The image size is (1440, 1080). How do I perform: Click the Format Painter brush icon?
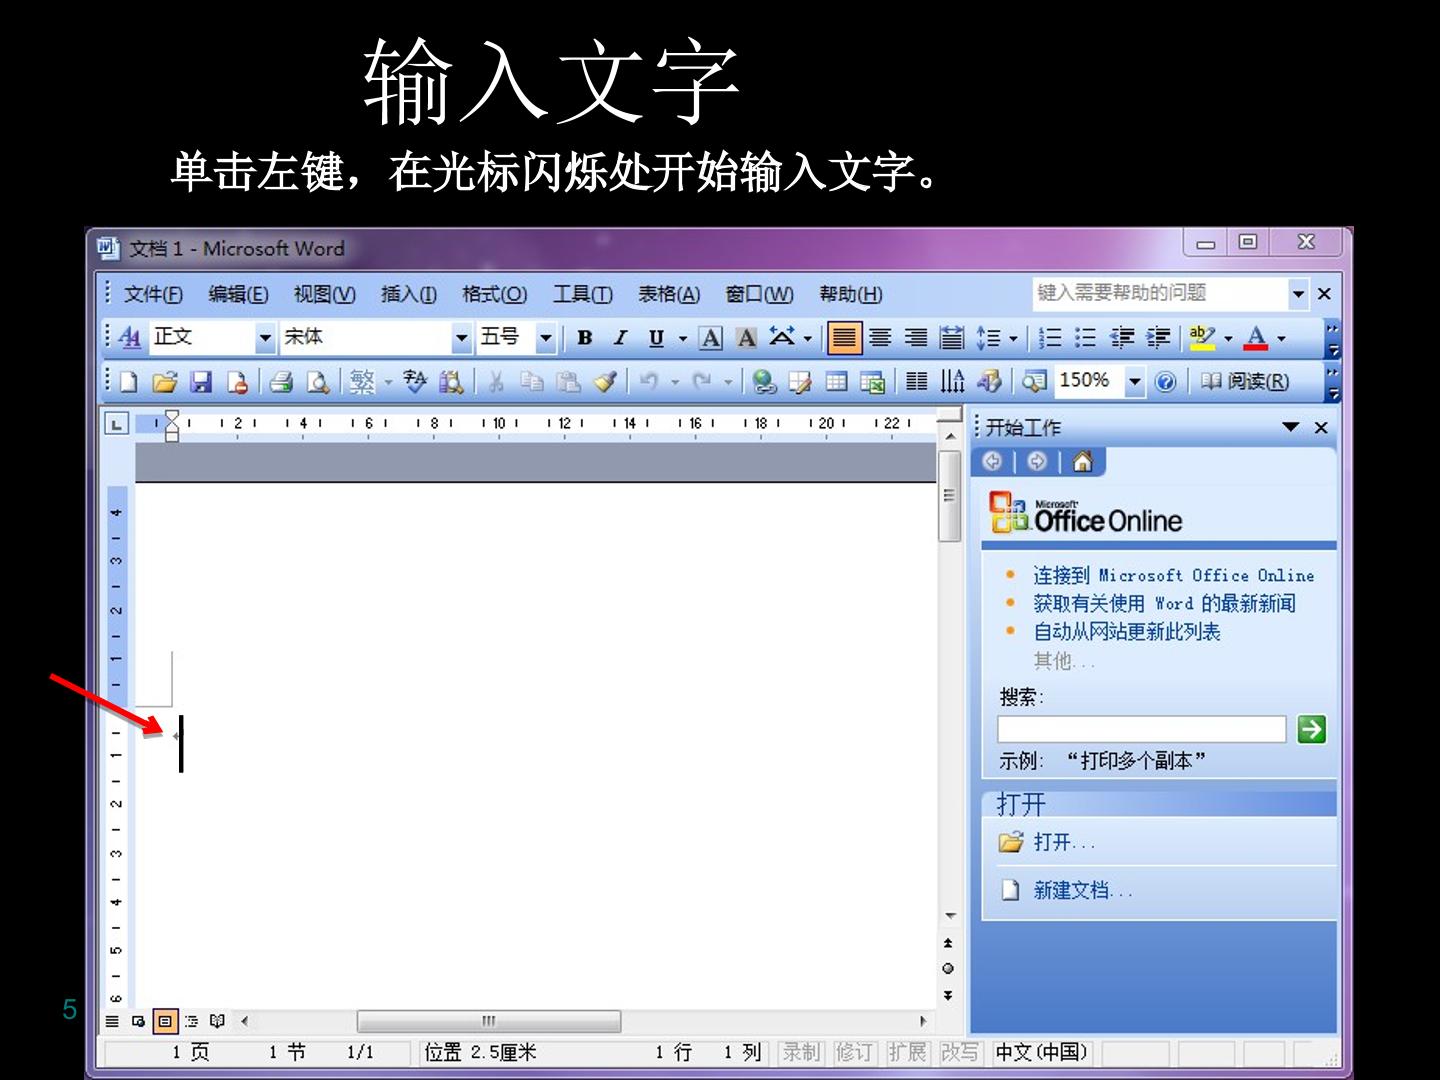coord(604,381)
